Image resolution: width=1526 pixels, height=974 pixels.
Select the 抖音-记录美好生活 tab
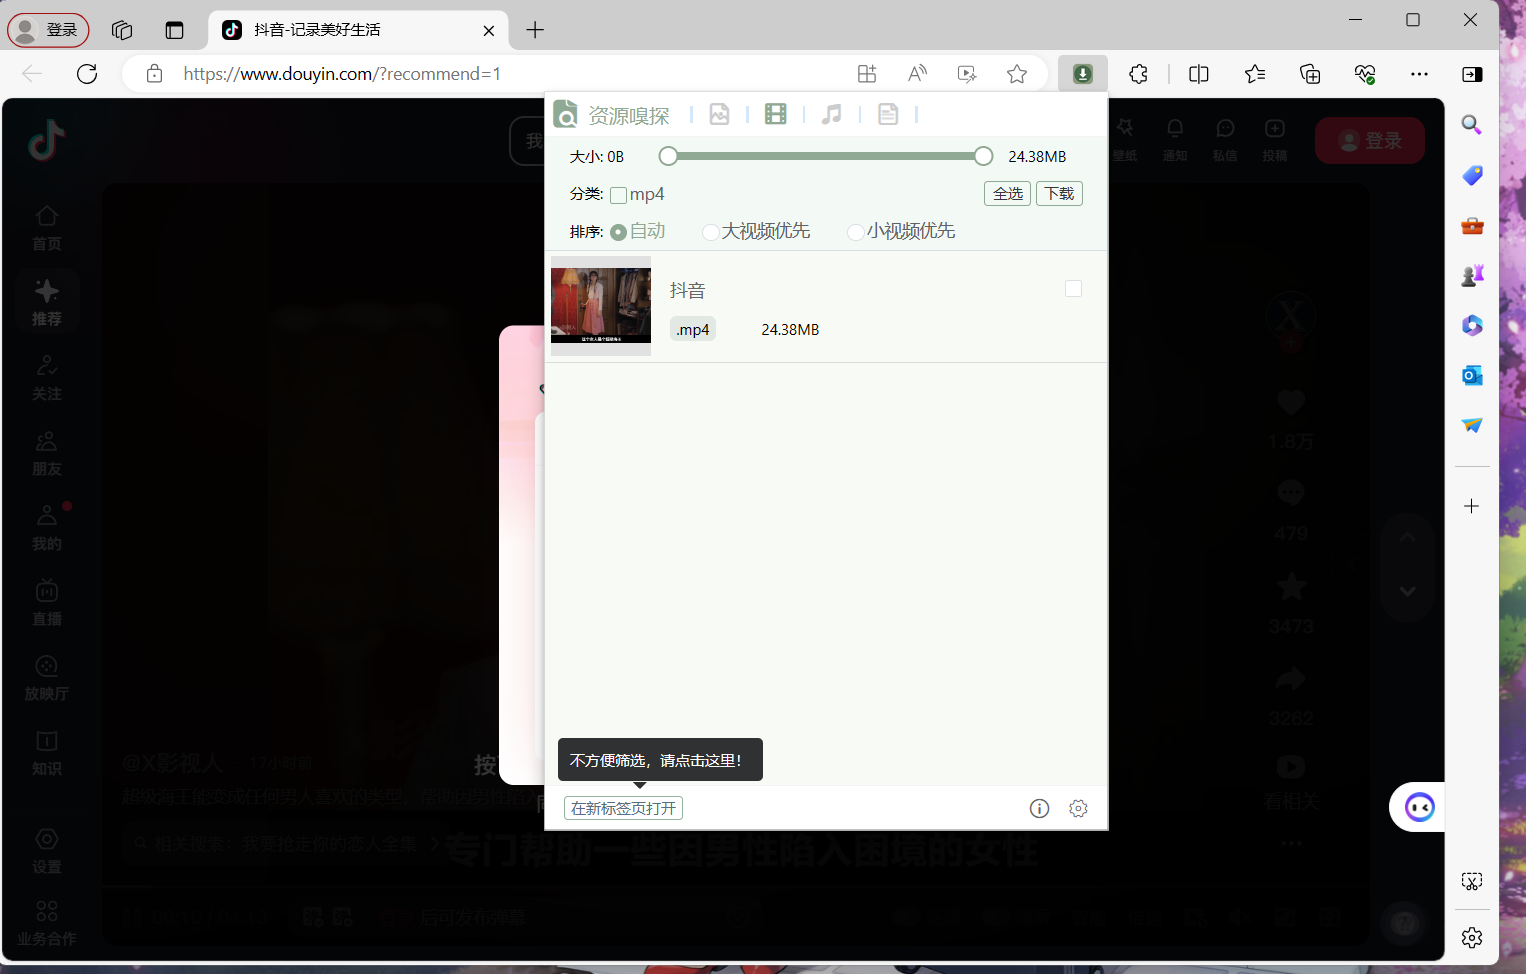pyautogui.click(x=357, y=30)
